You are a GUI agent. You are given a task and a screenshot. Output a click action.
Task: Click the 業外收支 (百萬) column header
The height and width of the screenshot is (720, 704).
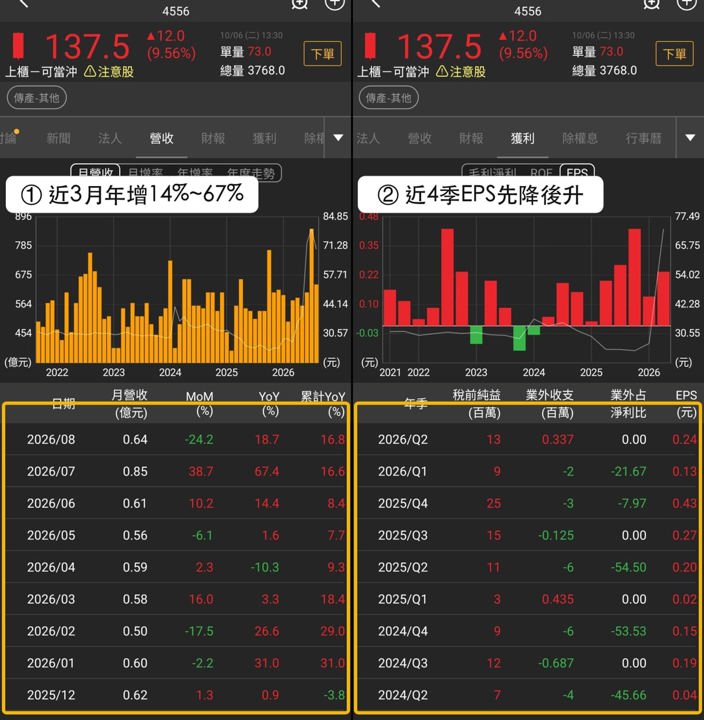coord(550,404)
